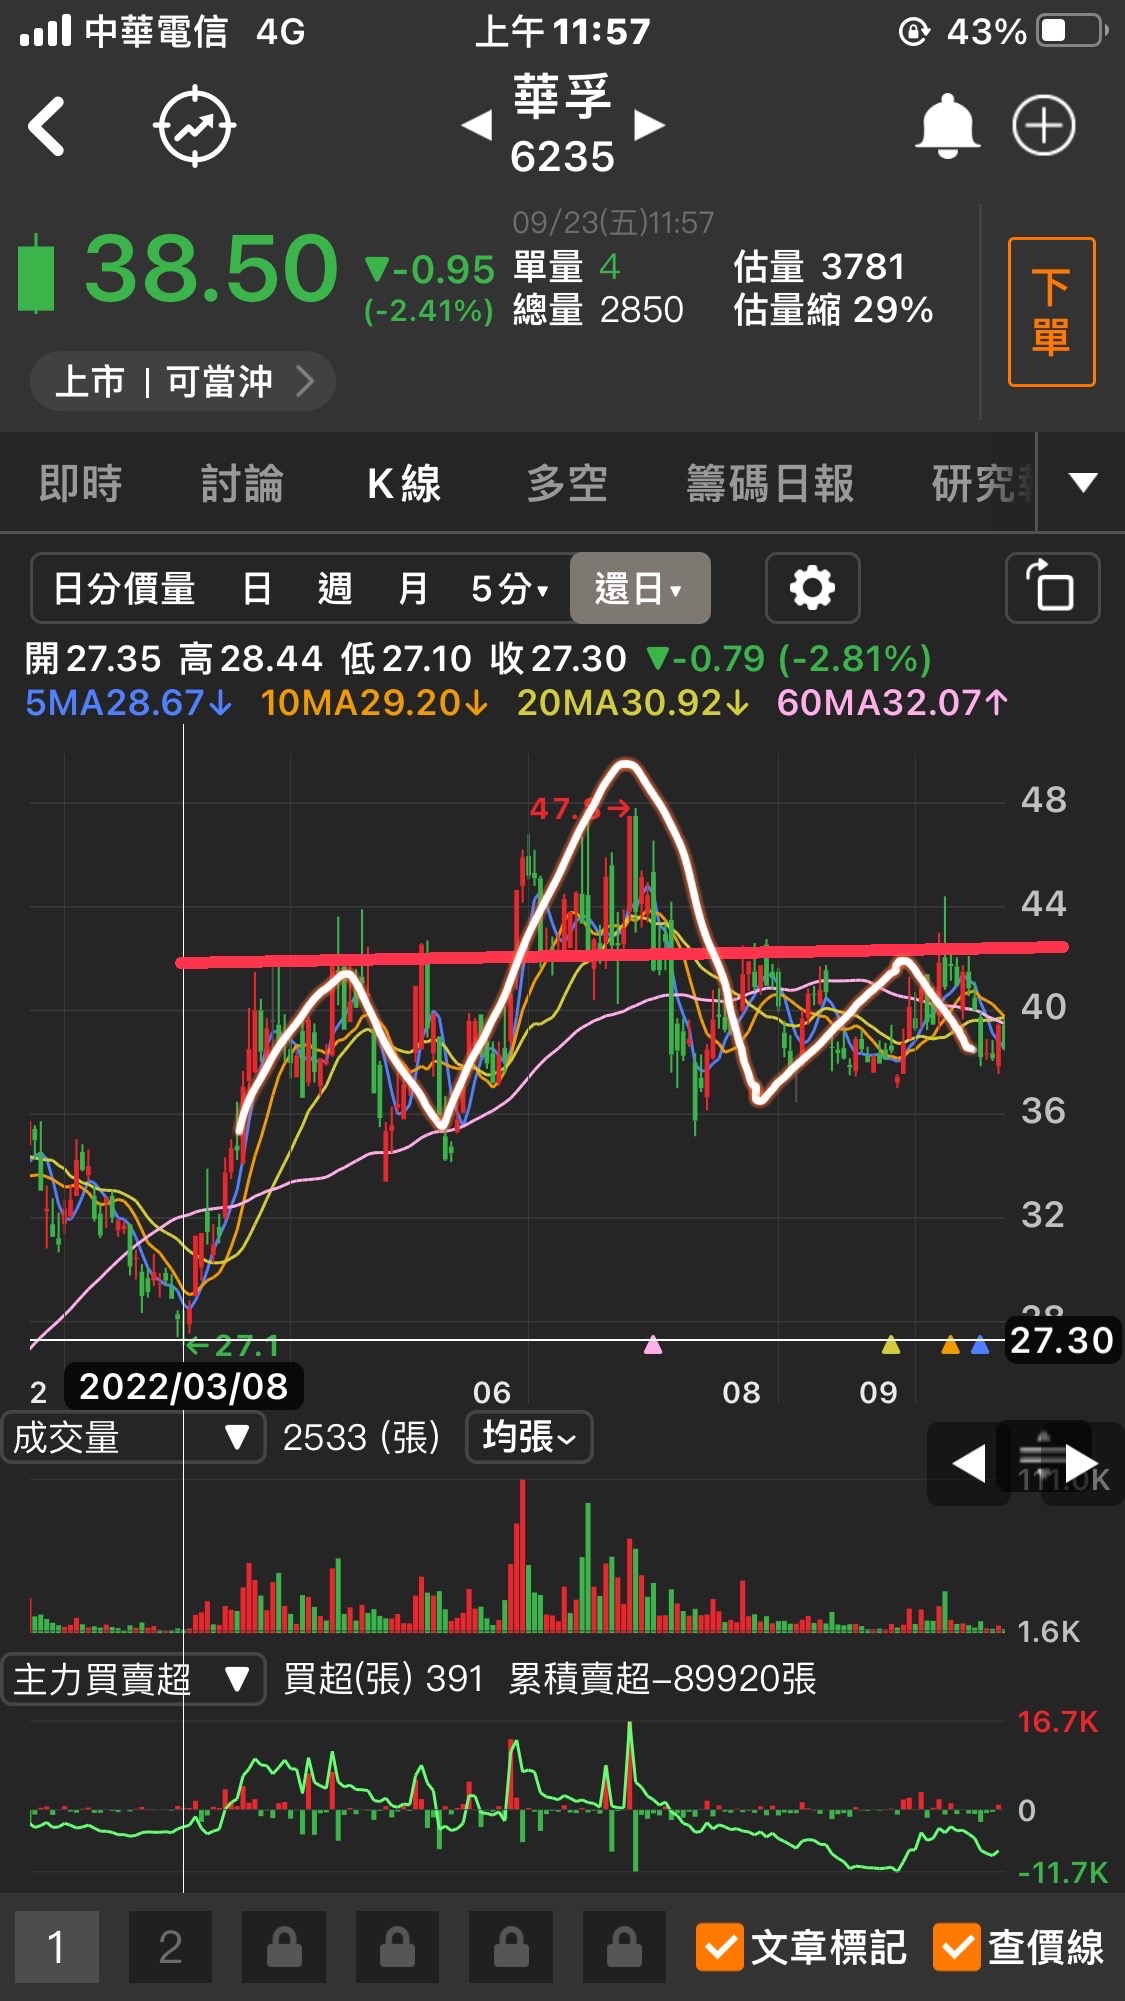Tap the locked third chart slot
Image resolution: width=1125 pixels, height=2001 pixels.
click(284, 1947)
